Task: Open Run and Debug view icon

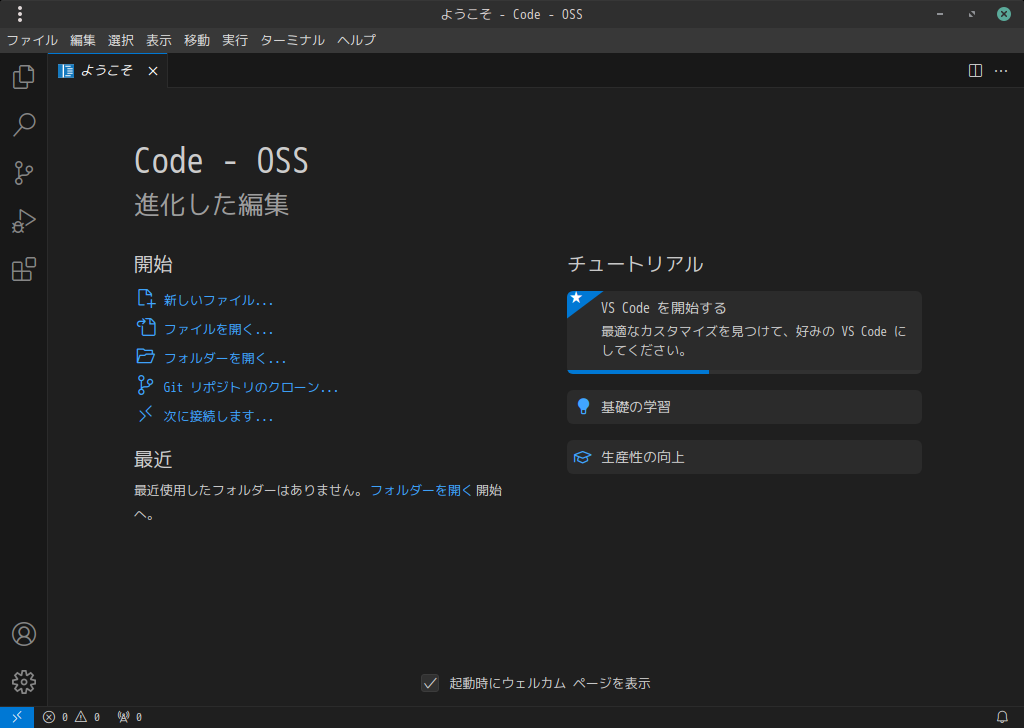Action: click(24, 221)
